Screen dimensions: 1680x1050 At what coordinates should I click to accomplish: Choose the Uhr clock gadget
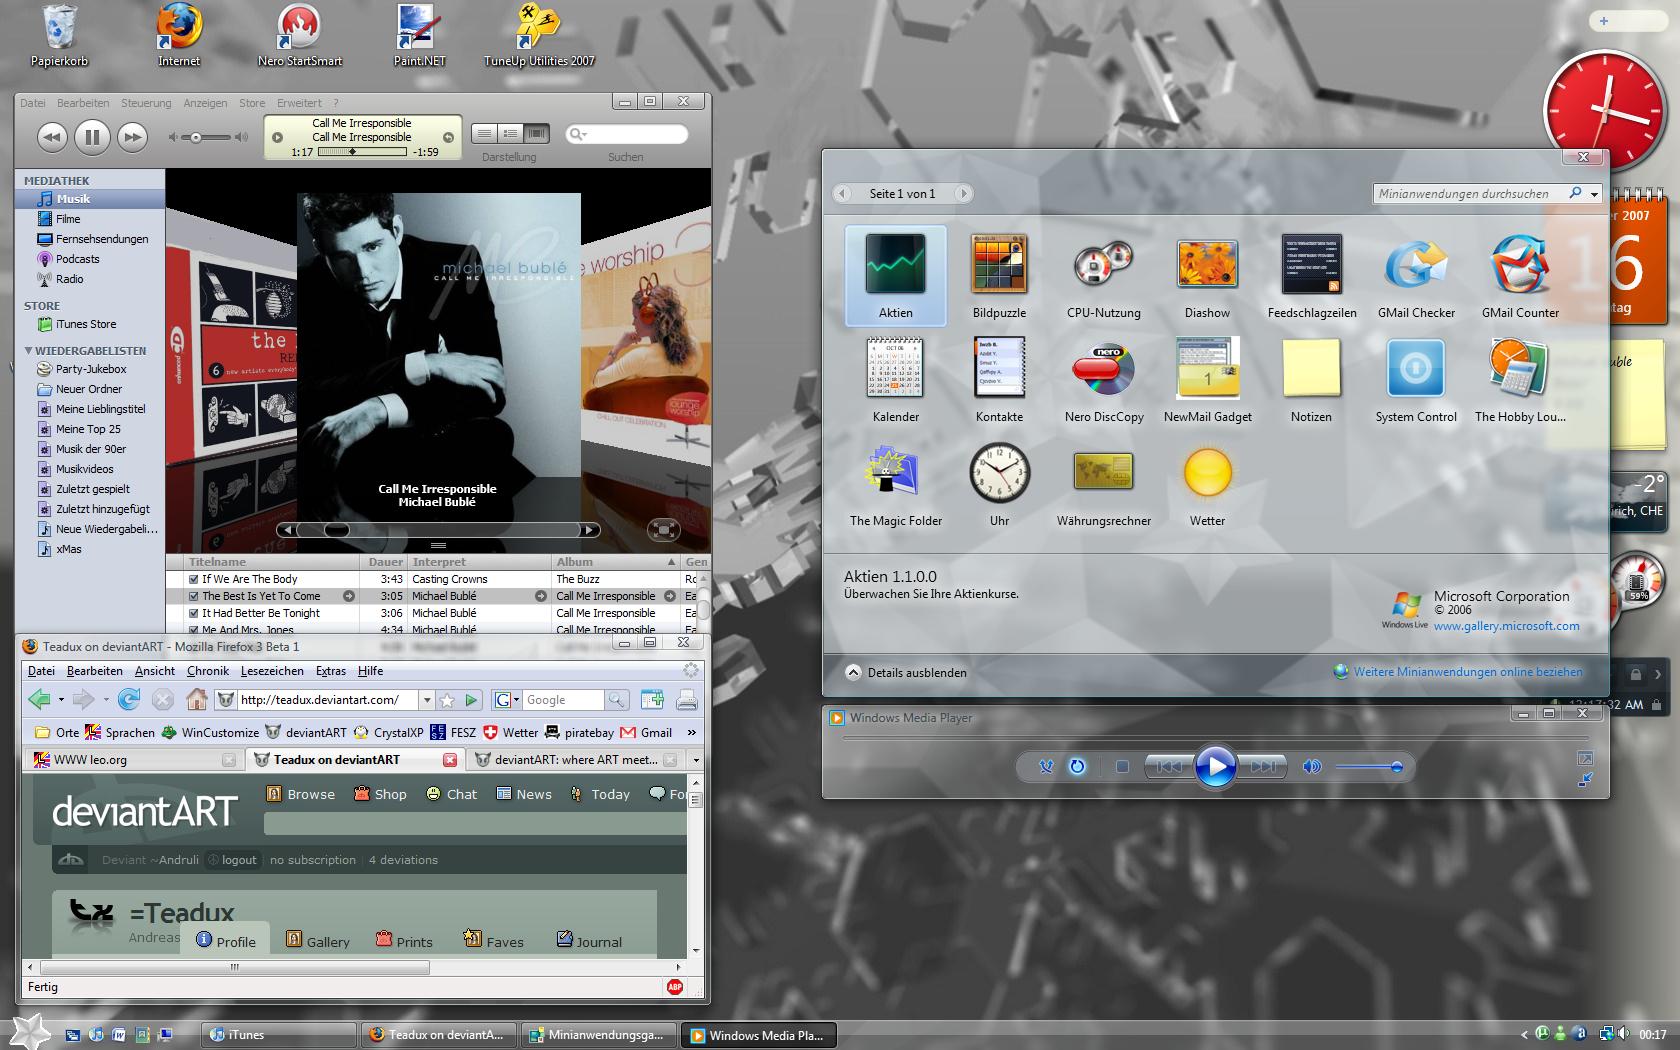pyautogui.click(x=999, y=484)
